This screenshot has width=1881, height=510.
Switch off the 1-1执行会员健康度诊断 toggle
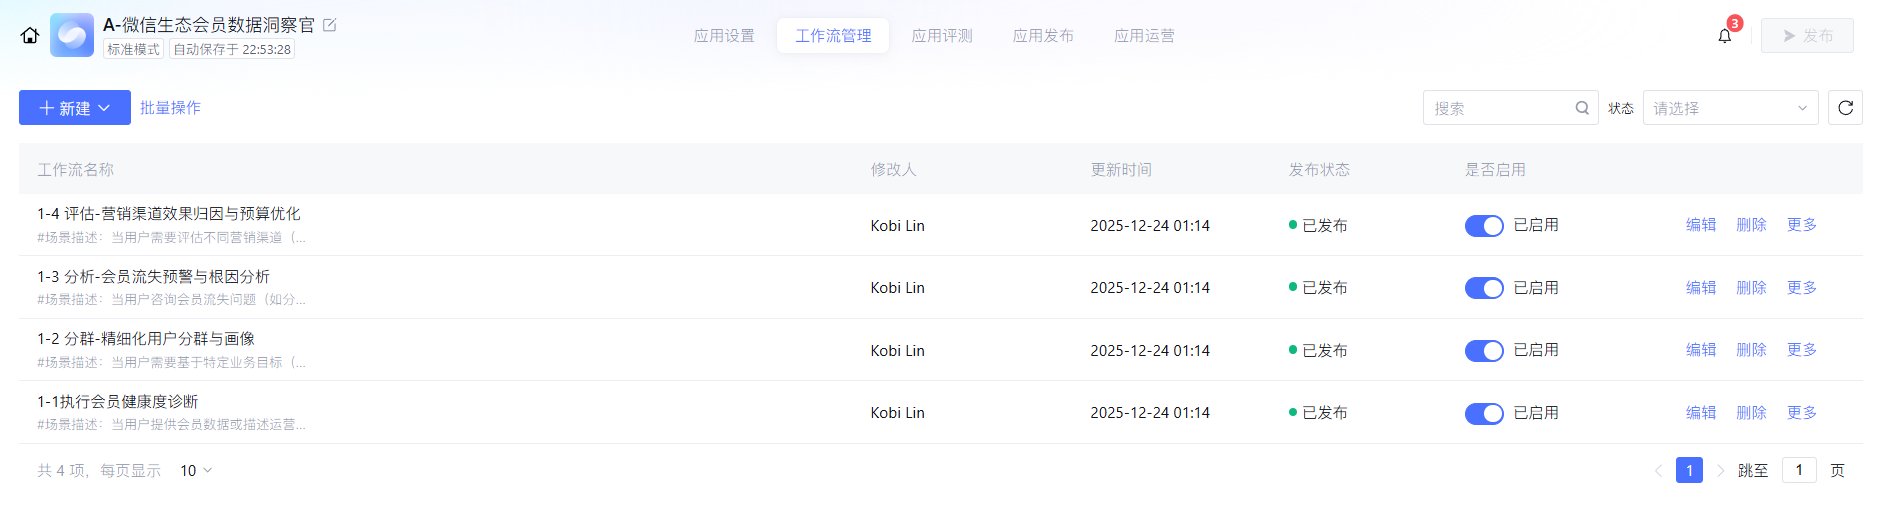[x=1484, y=413]
